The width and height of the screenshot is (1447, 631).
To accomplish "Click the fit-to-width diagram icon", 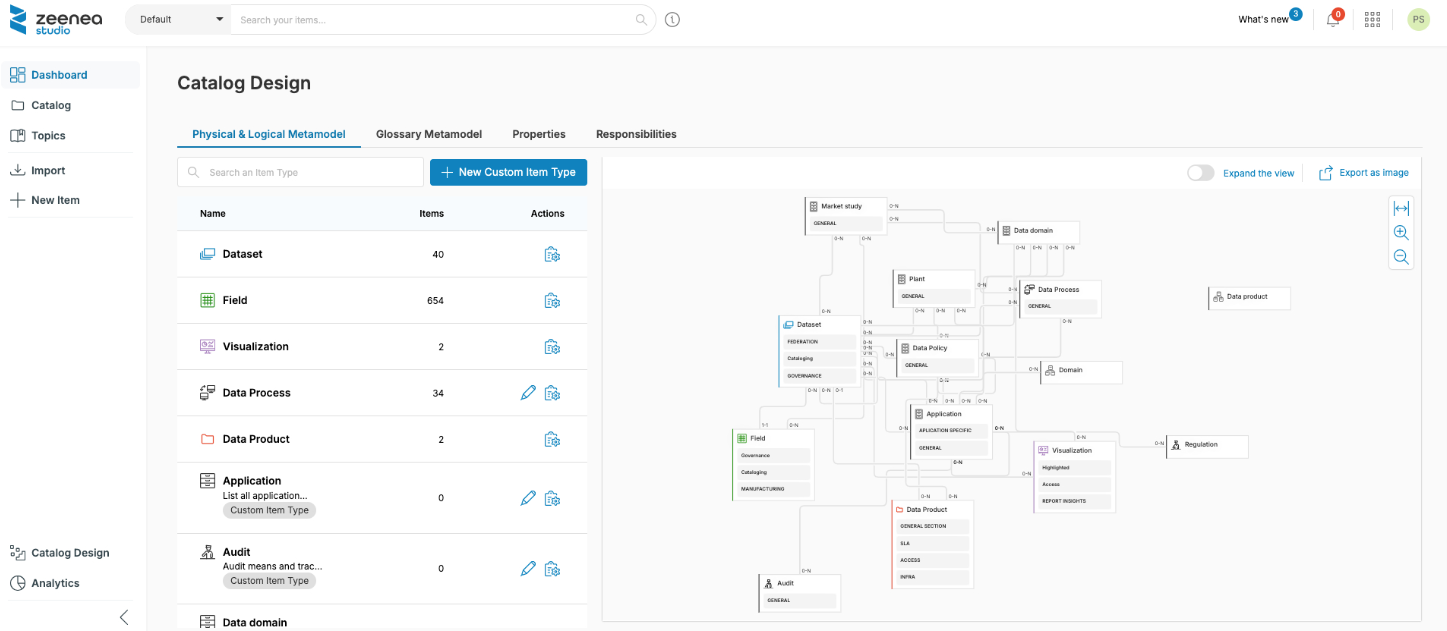I will (x=1401, y=209).
